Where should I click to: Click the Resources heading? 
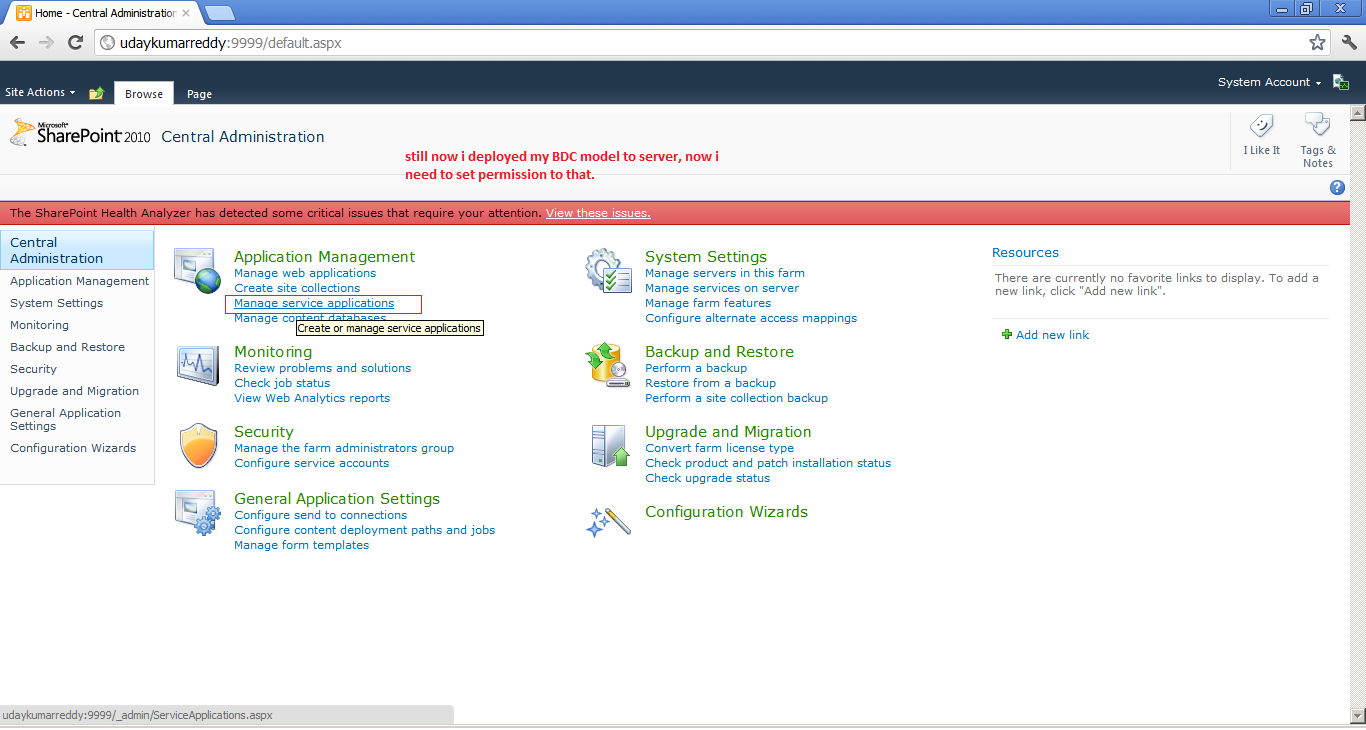1025,253
